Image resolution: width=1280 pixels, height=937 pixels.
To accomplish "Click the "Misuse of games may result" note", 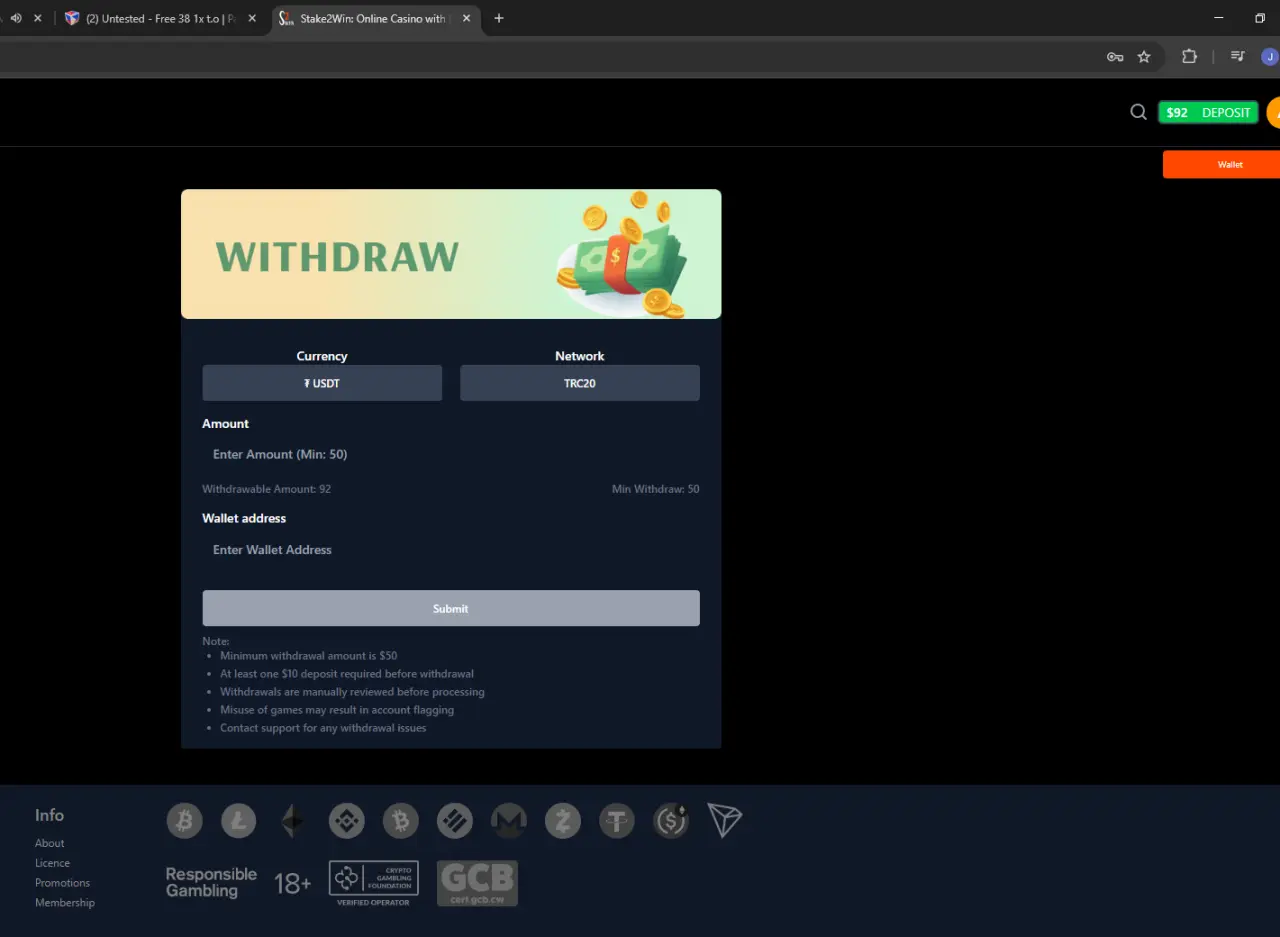I will (x=337, y=710).
